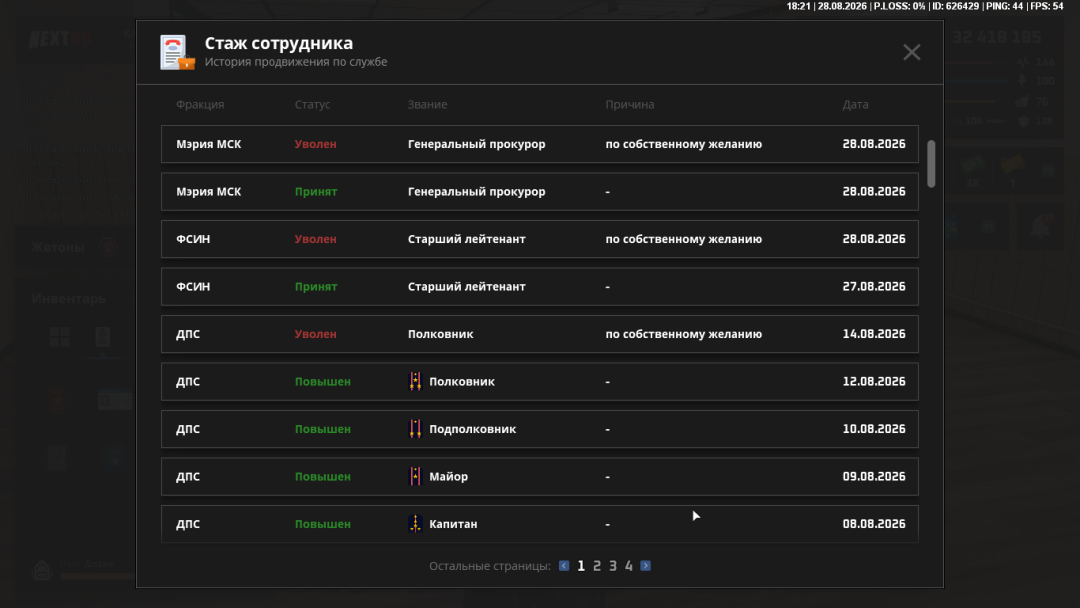Click Генеральный прокурор in the Уволен row
The image size is (1080, 608).
click(477, 144)
